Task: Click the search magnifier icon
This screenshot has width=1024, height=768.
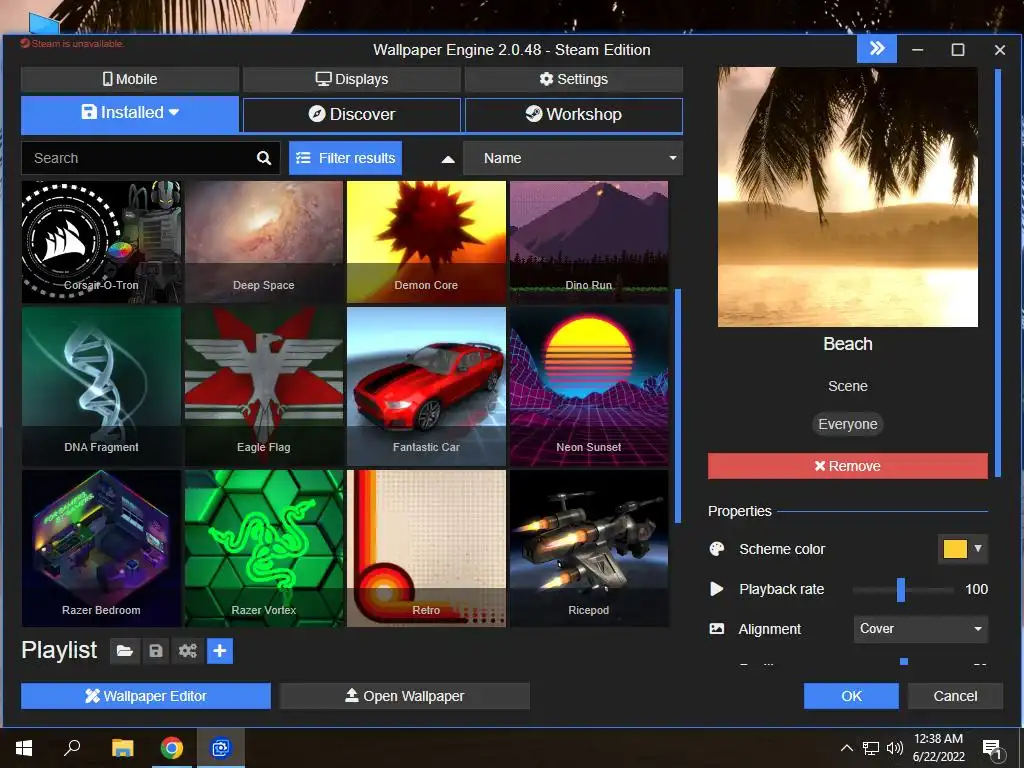Action: coord(264,158)
